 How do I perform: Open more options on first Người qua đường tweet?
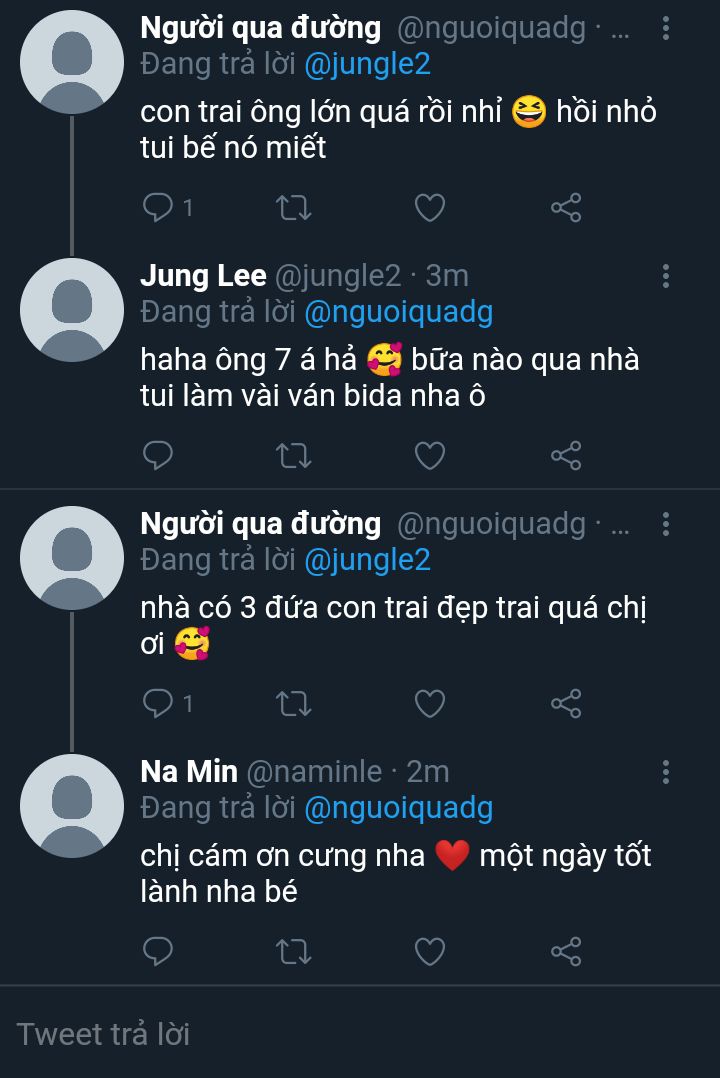pyautogui.click(x=666, y=28)
